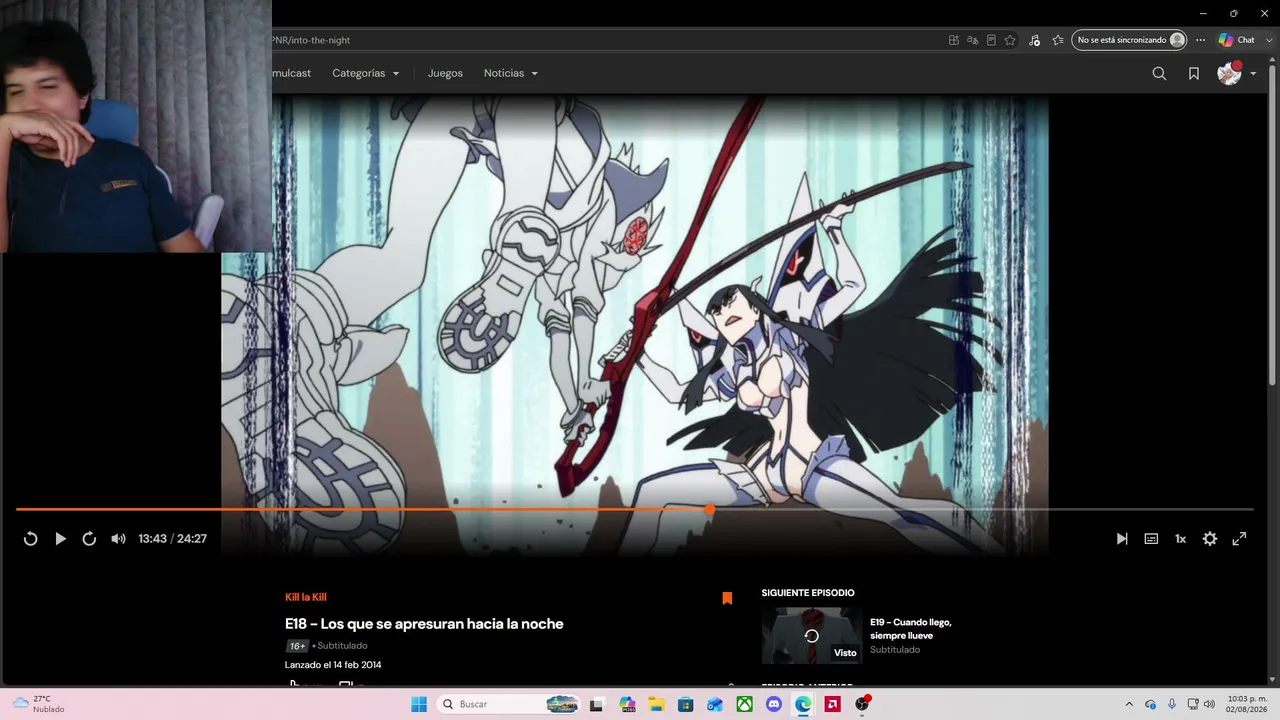Open File Explorer from the taskbar
The image size is (1280, 720).
(656, 704)
